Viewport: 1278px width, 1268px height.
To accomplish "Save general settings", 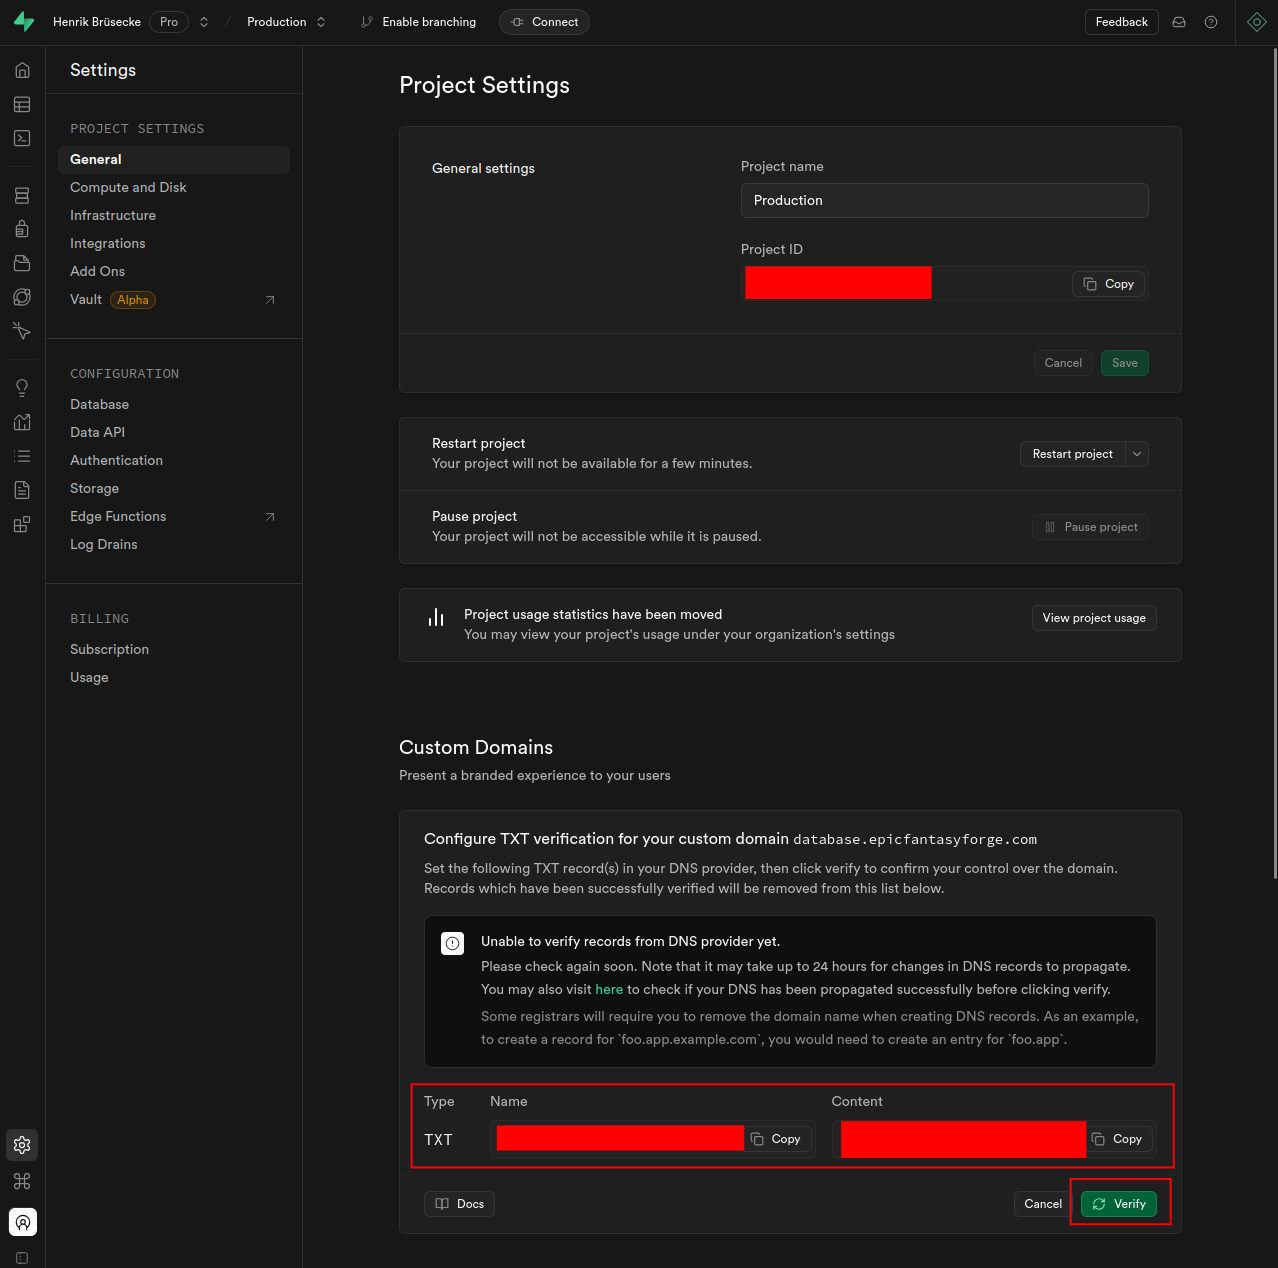I will pos(1125,363).
